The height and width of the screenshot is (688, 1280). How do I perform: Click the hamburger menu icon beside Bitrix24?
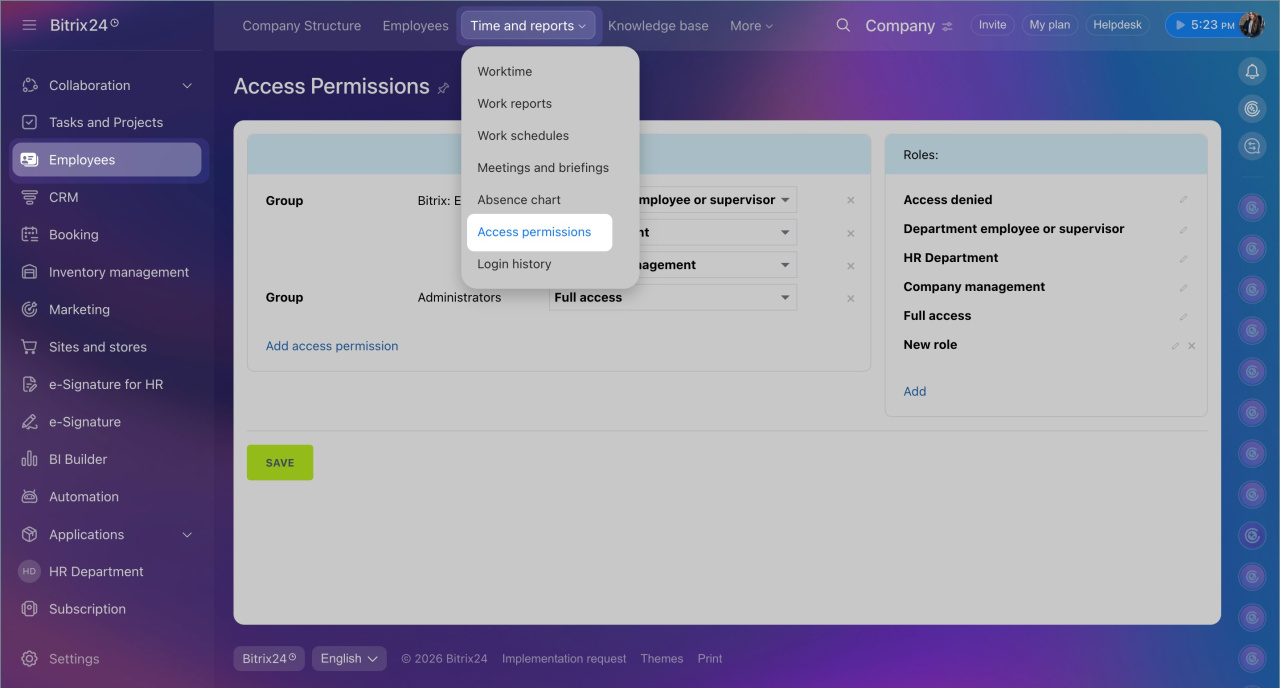pos(29,25)
